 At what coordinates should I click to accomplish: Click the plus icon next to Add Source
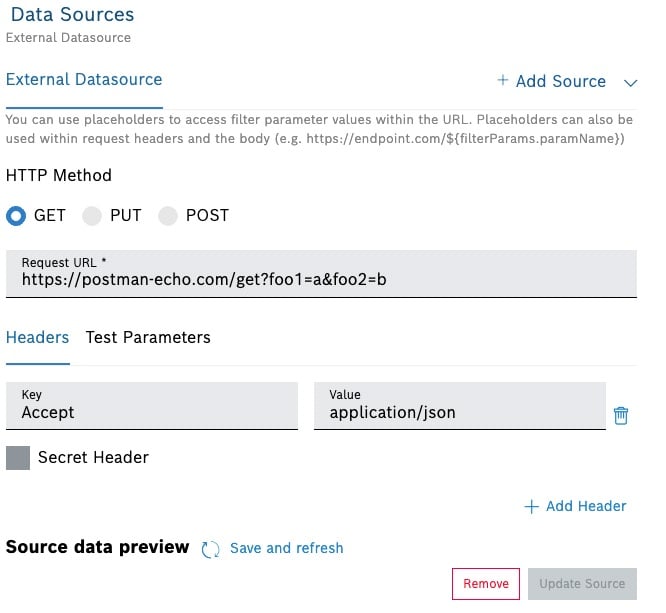pyautogui.click(x=503, y=81)
